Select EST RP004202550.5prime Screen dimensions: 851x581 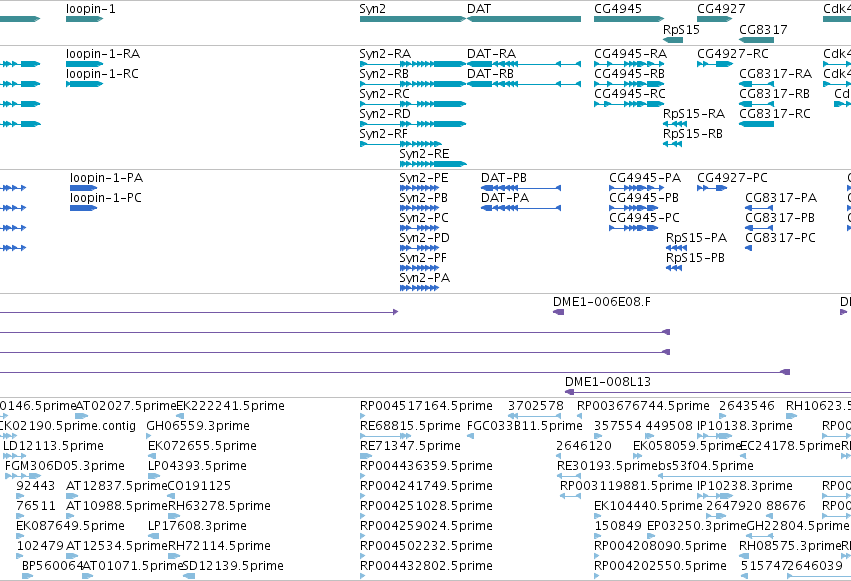click(597, 576)
